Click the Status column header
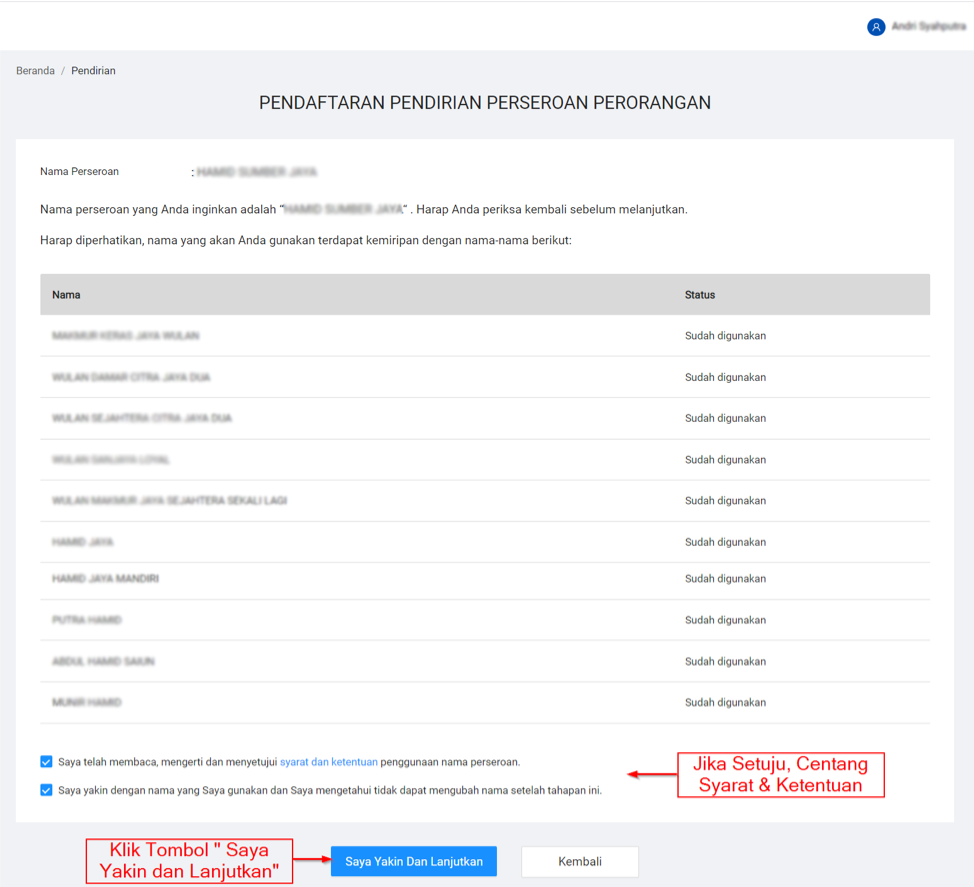This screenshot has width=974, height=887. (699, 295)
